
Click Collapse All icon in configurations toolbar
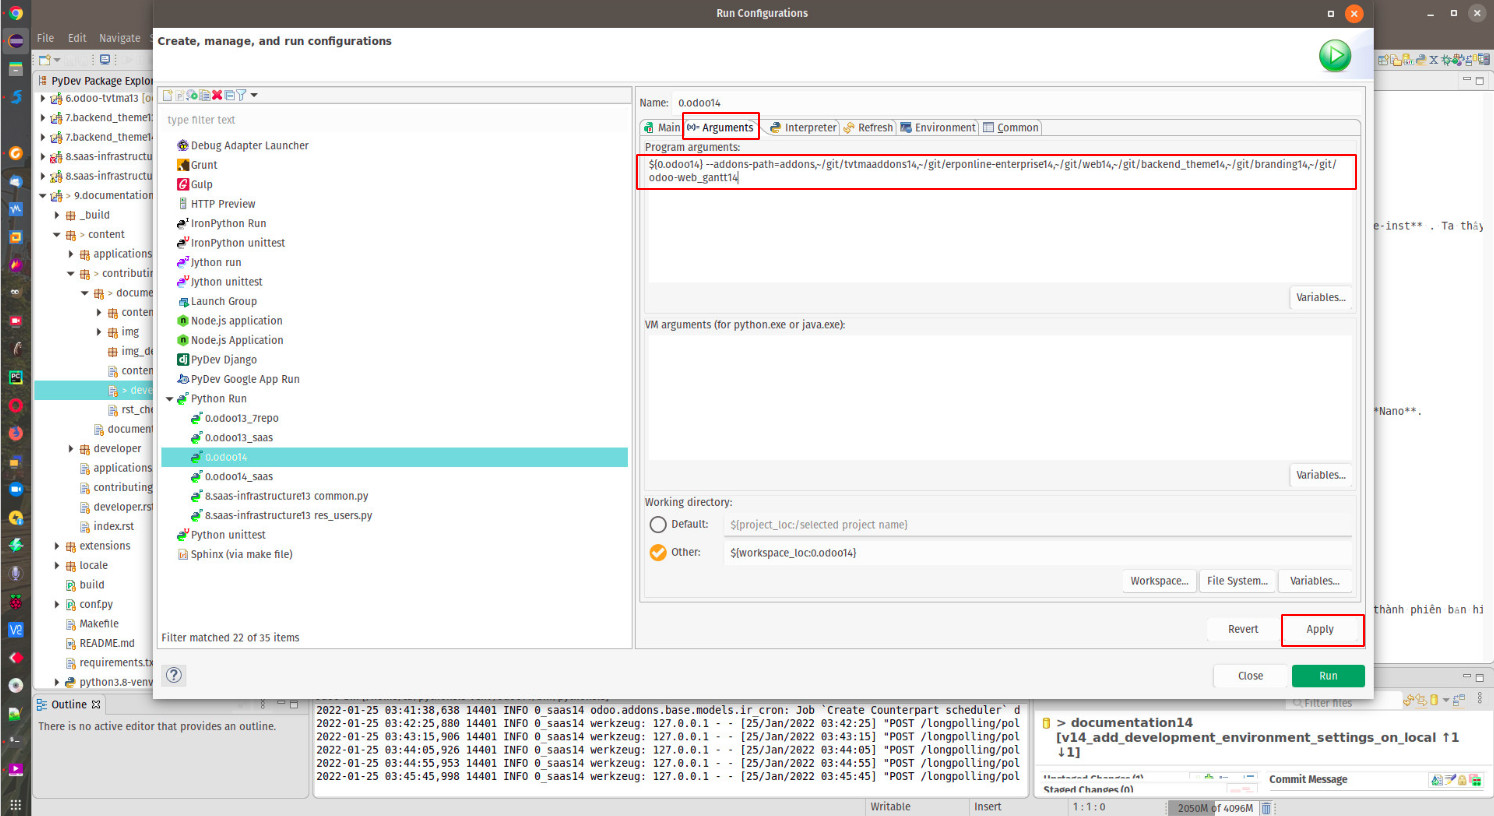[x=229, y=95]
